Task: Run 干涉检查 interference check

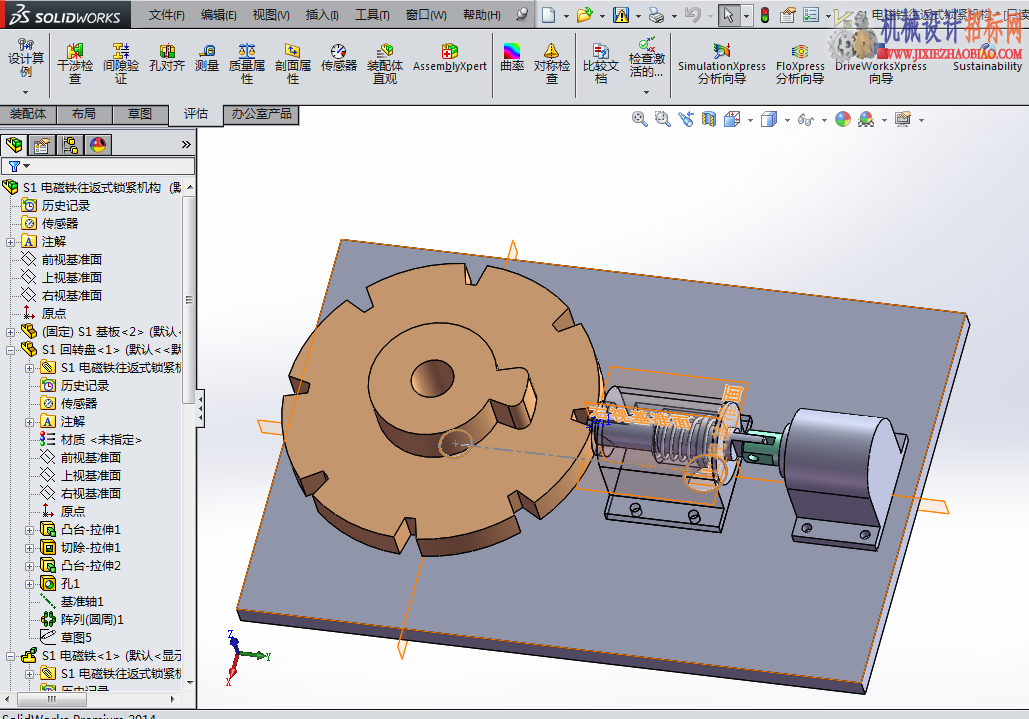Action: pos(75,64)
